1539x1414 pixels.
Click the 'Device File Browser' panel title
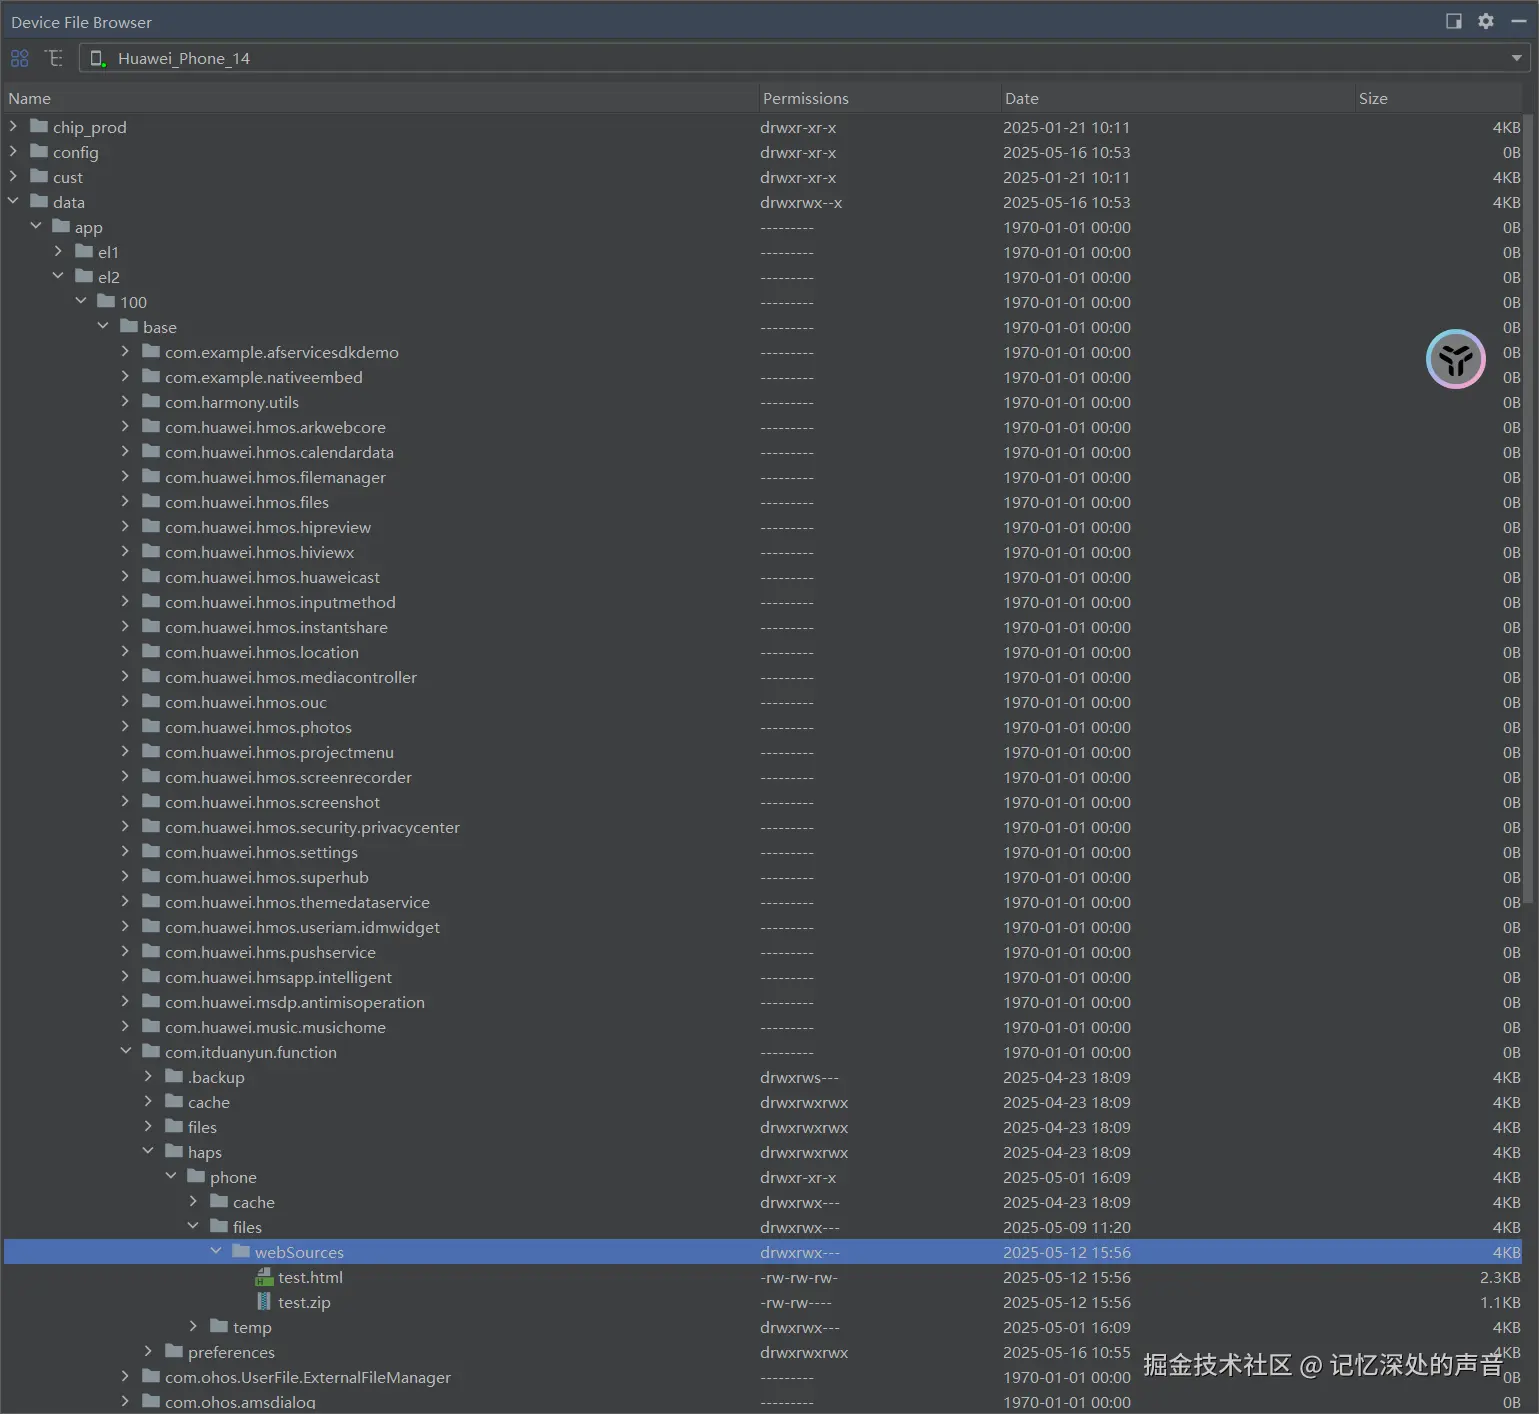(81, 22)
